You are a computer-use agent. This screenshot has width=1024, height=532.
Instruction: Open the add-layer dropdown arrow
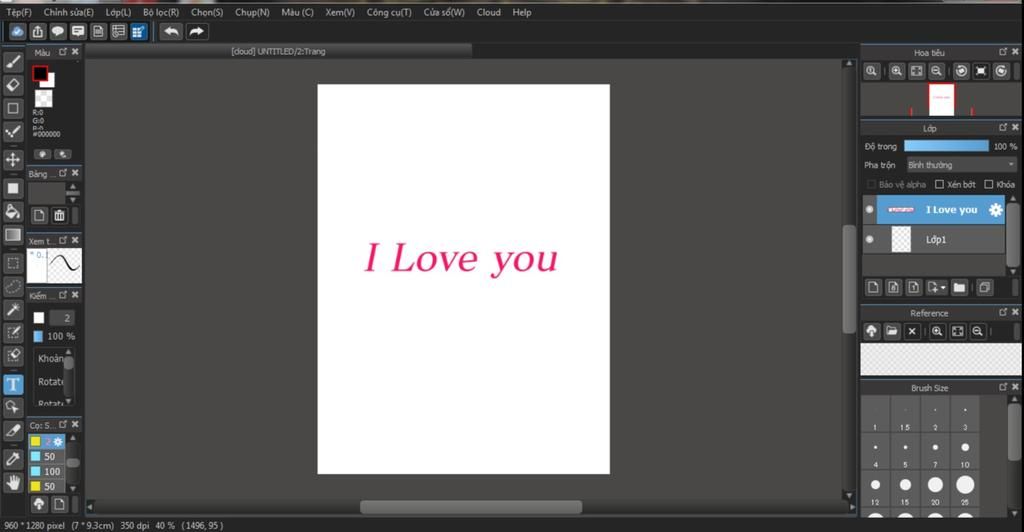(x=943, y=288)
